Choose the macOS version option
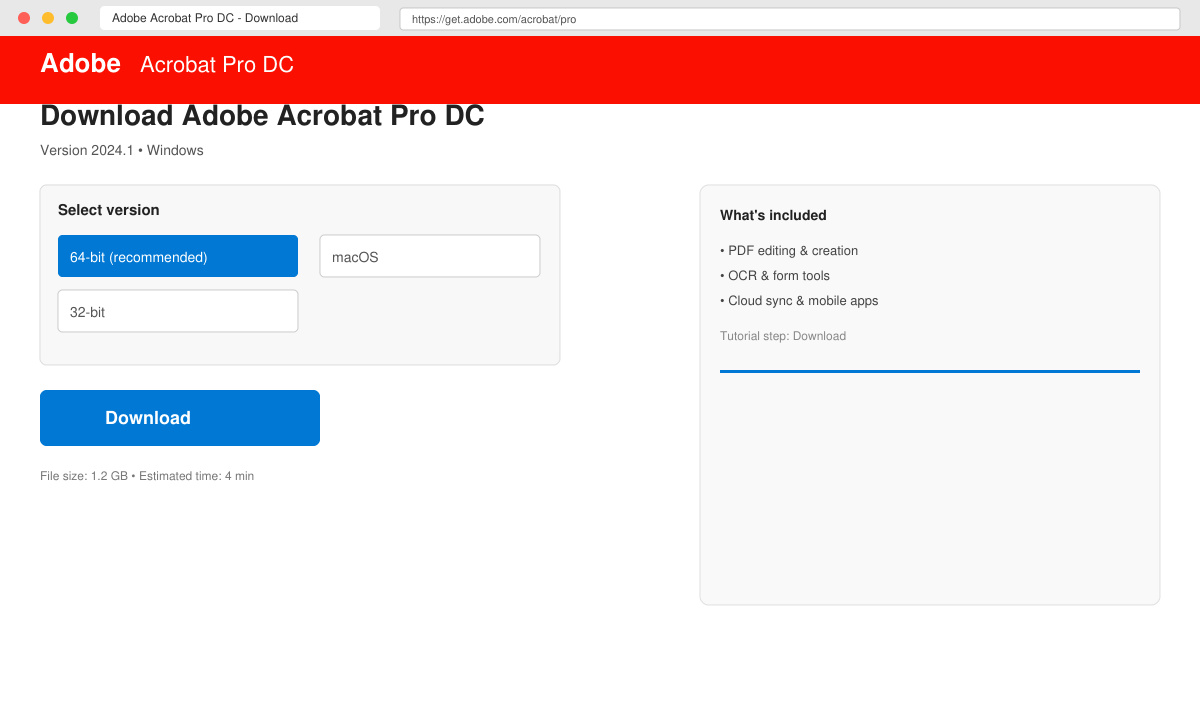This screenshot has width=1200, height=720. click(430, 256)
